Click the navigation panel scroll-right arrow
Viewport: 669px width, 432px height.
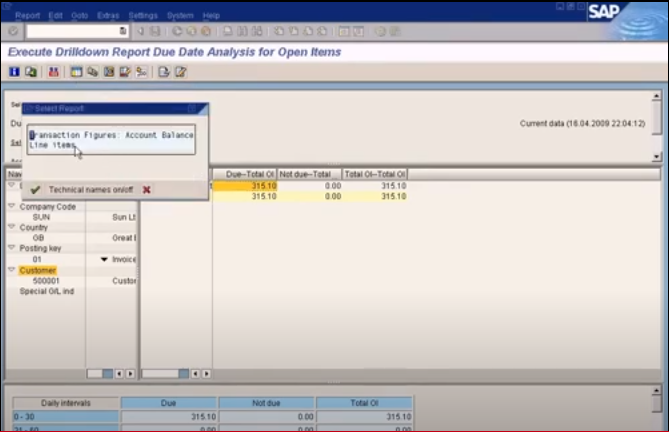pos(130,374)
